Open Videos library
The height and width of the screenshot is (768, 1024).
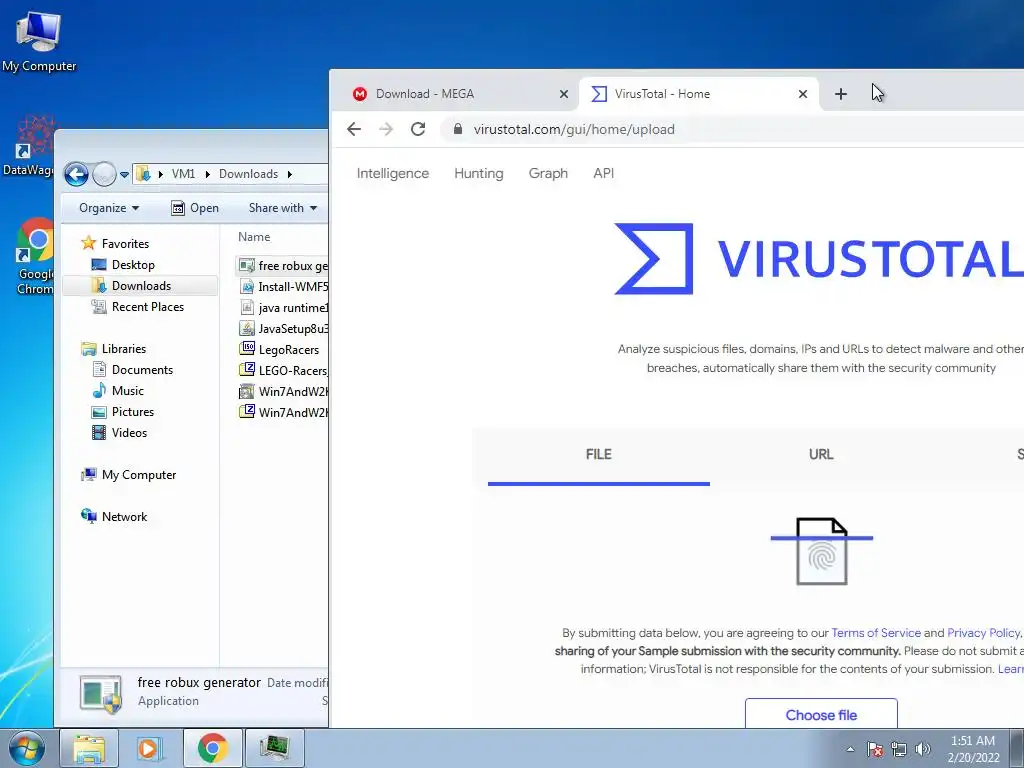pyautogui.click(x=120, y=432)
